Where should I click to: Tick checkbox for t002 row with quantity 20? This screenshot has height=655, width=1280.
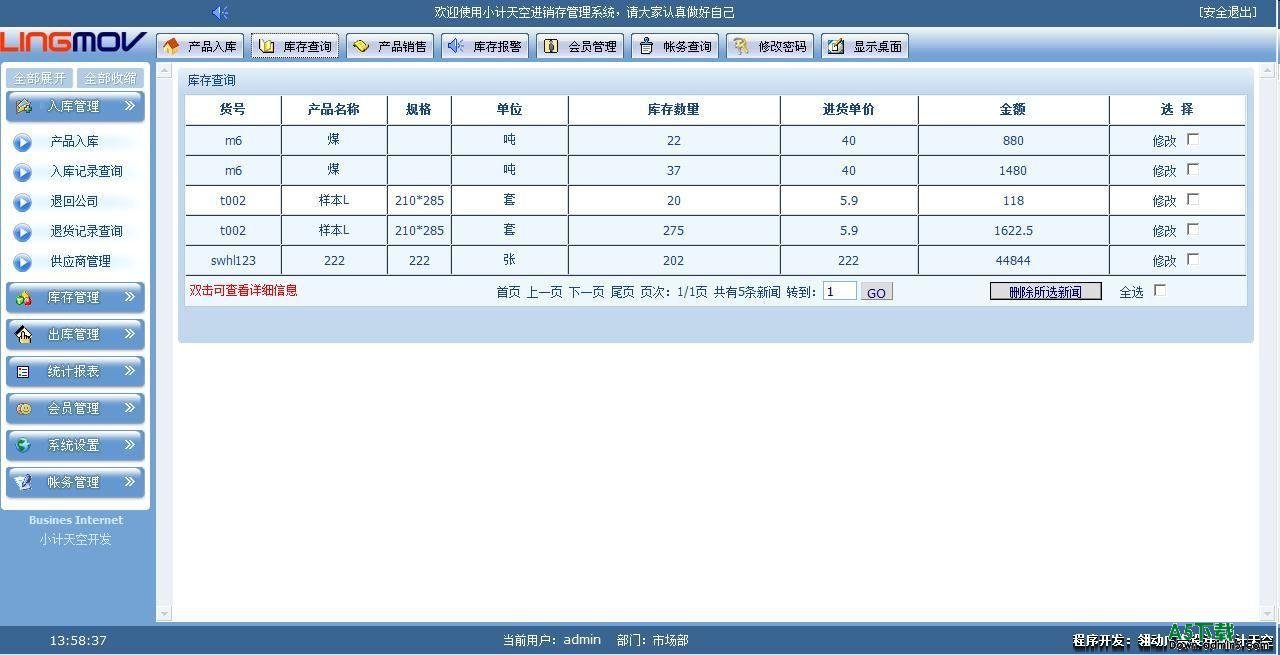coord(1193,199)
